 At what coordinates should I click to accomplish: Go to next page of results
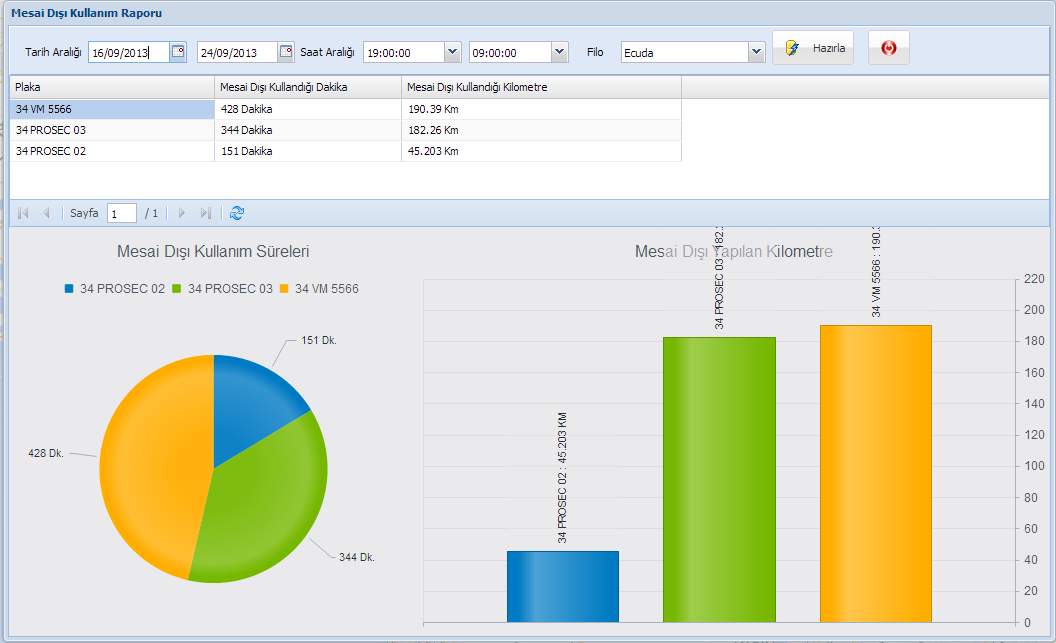tap(181, 213)
